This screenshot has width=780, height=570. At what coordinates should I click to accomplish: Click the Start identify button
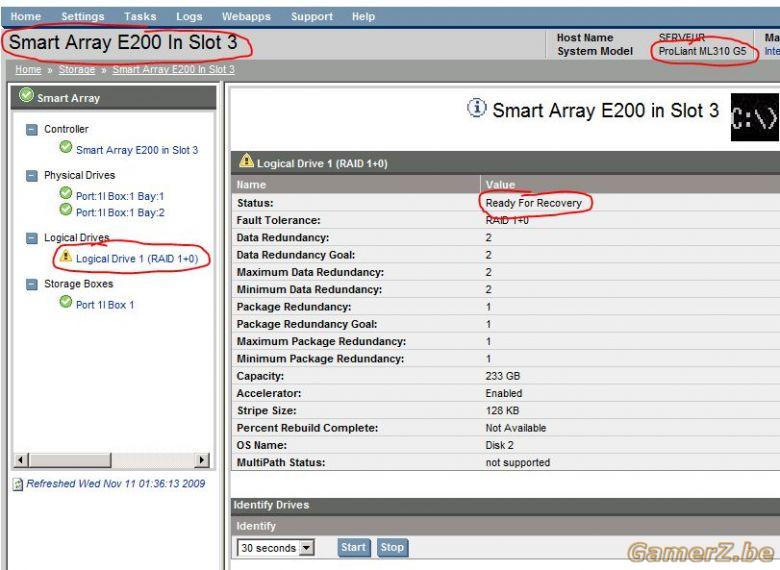[354, 548]
